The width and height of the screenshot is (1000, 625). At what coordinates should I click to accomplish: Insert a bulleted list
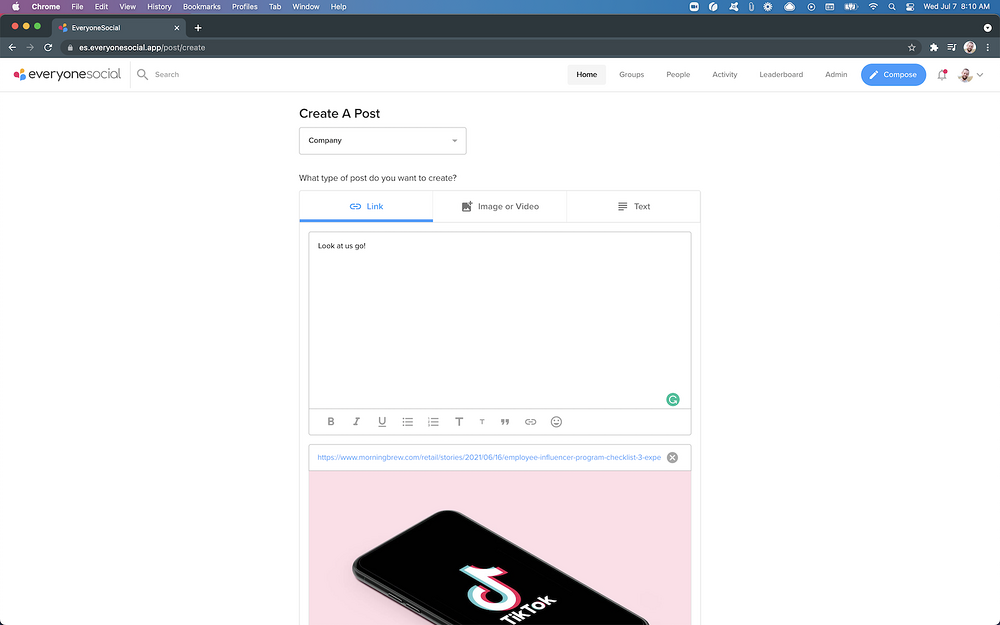coord(408,422)
